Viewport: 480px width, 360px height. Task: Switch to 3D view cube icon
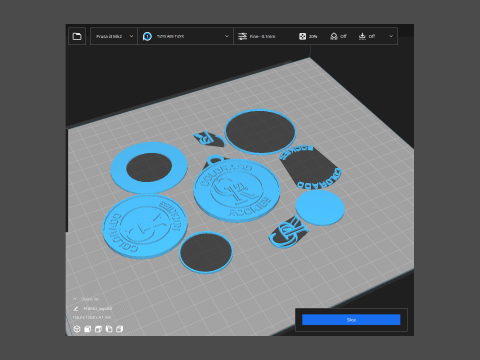(77, 329)
